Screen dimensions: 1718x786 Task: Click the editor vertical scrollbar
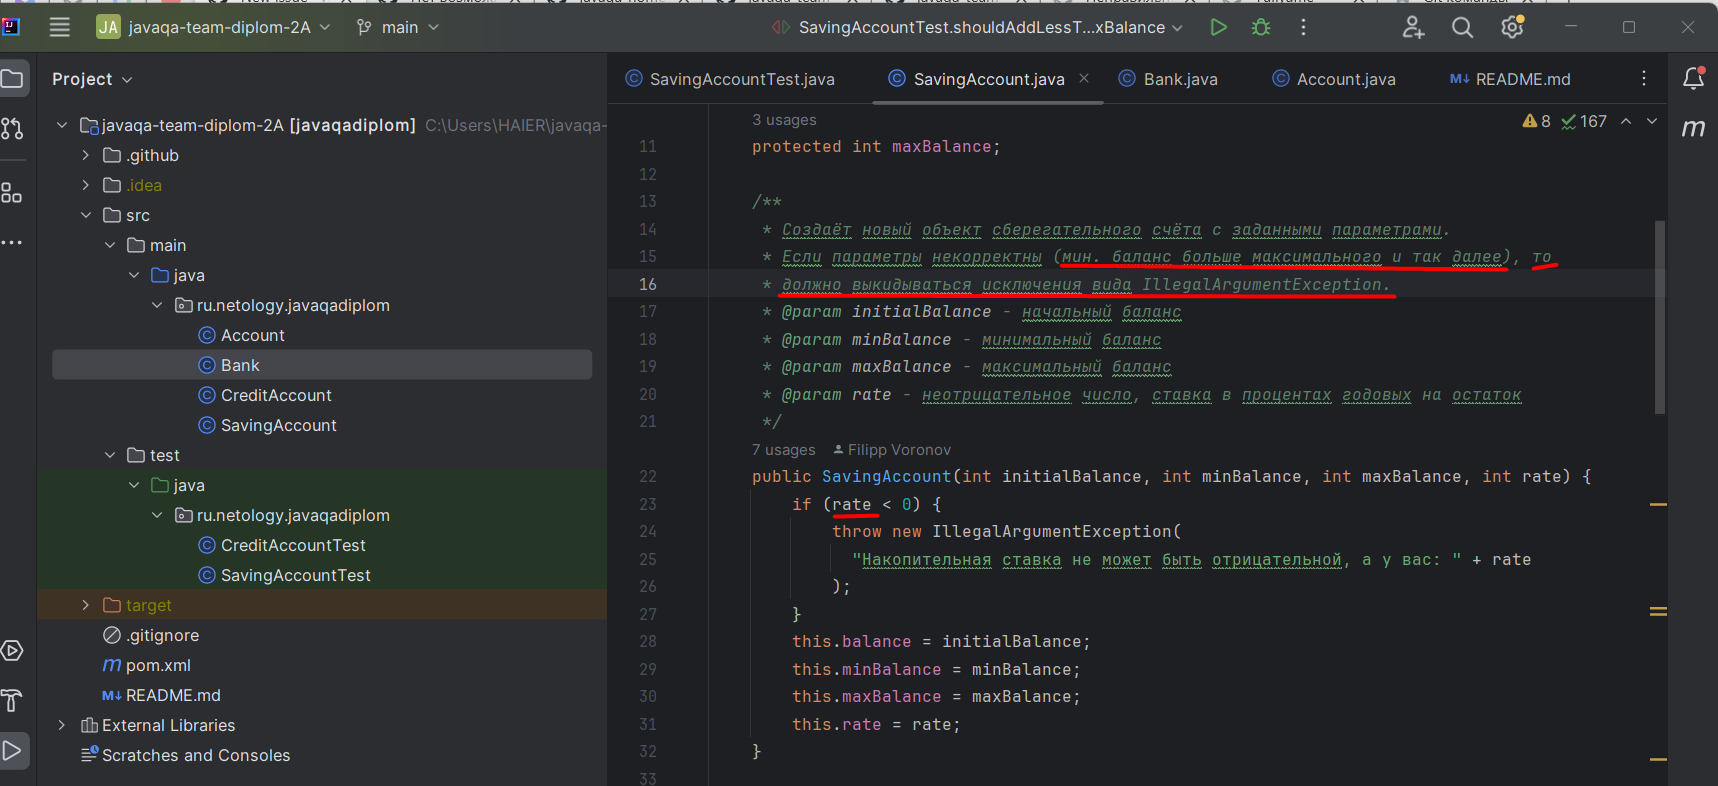tap(1660, 317)
